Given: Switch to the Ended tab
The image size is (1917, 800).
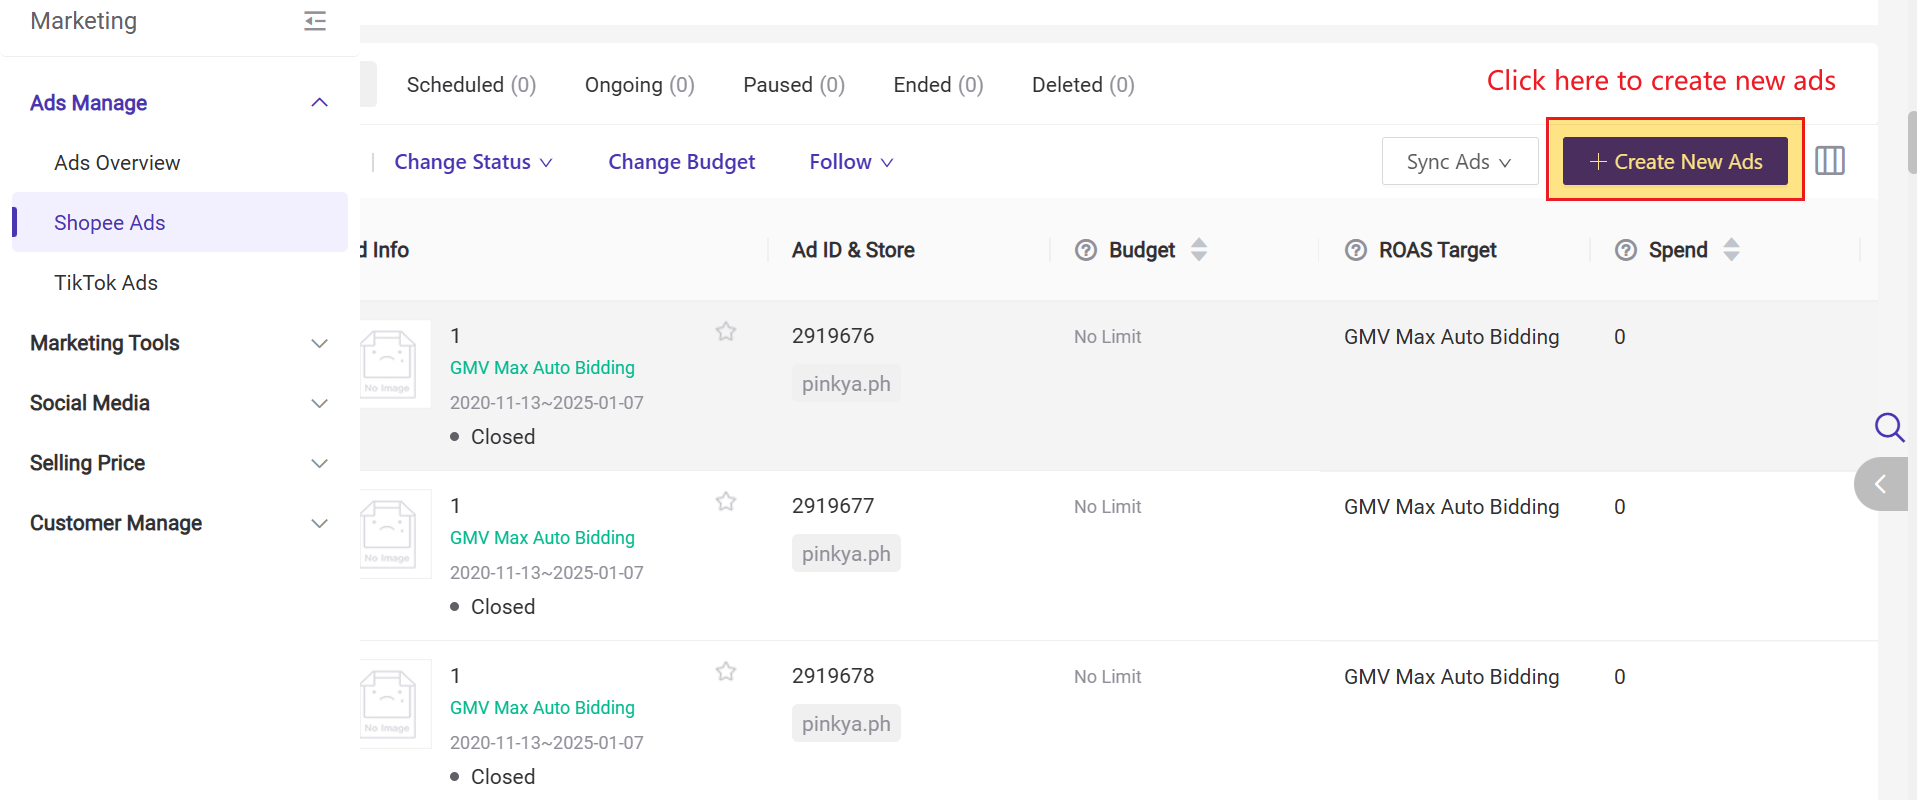Looking at the screenshot, I should pos(937,85).
